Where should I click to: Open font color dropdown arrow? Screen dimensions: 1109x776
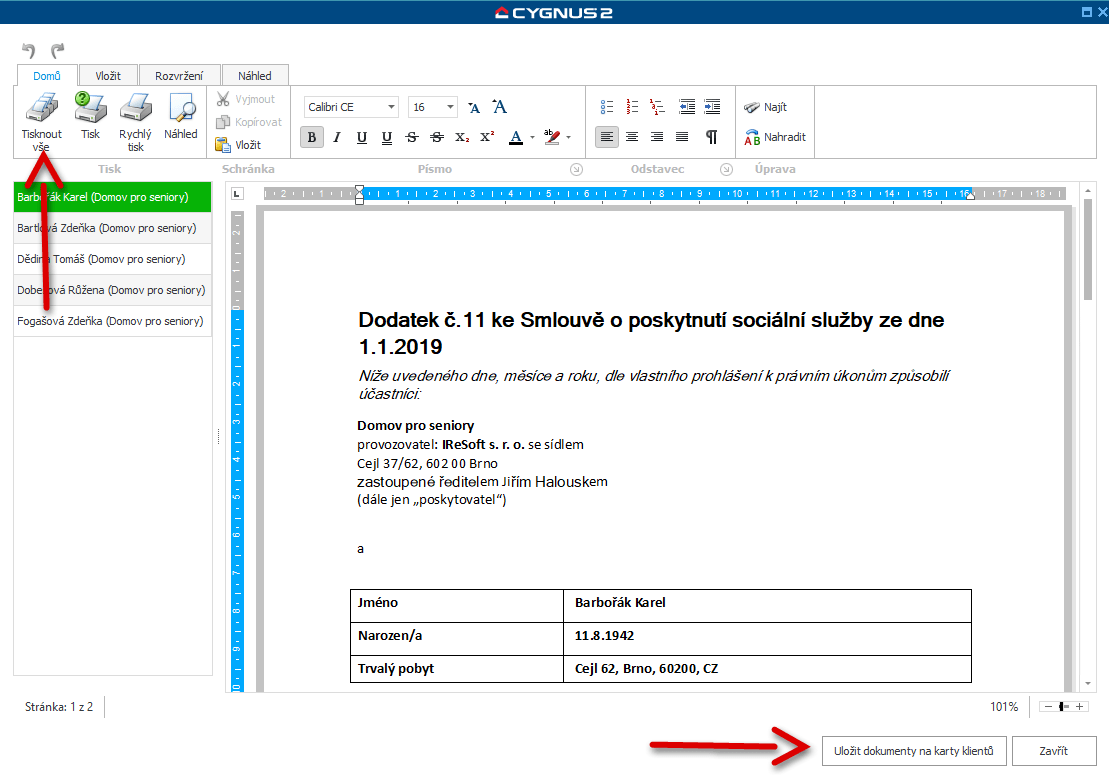pyautogui.click(x=532, y=137)
